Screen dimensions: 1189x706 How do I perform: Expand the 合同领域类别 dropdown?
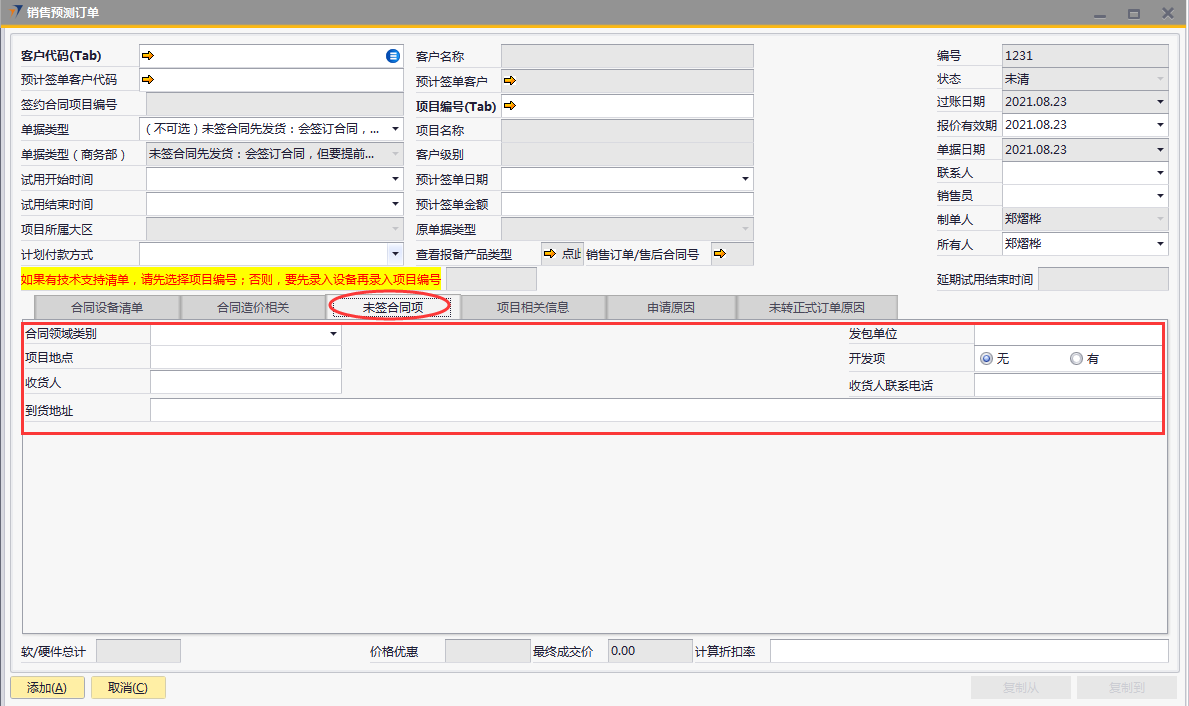(x=333, y=335)
